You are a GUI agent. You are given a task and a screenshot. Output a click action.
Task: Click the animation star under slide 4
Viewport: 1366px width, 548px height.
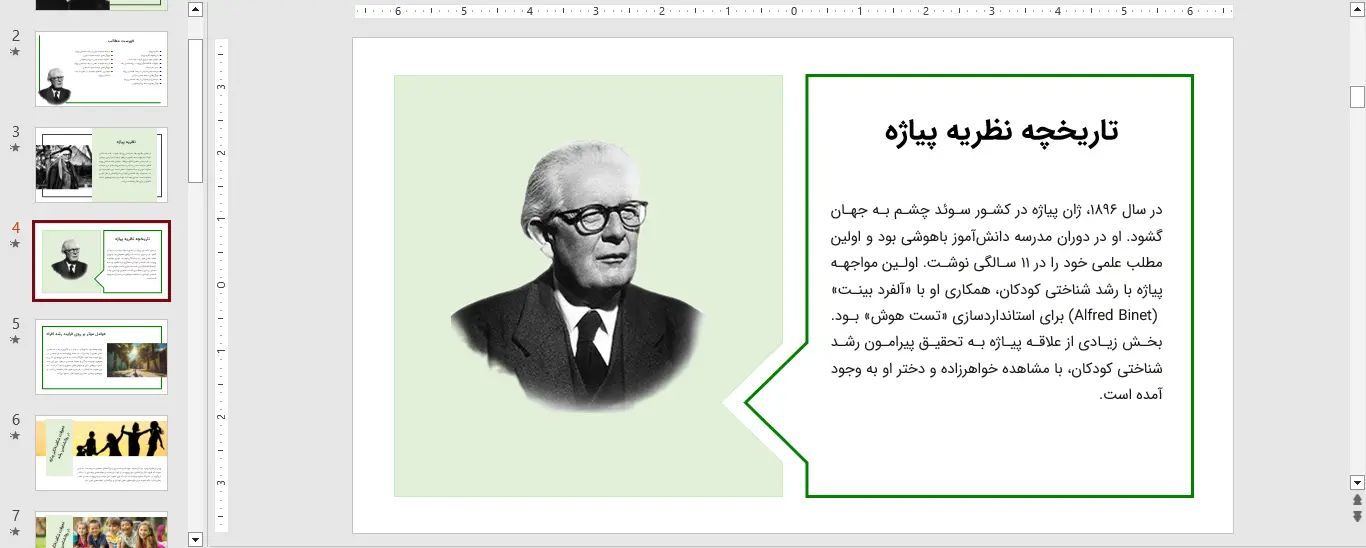point(15,244)
